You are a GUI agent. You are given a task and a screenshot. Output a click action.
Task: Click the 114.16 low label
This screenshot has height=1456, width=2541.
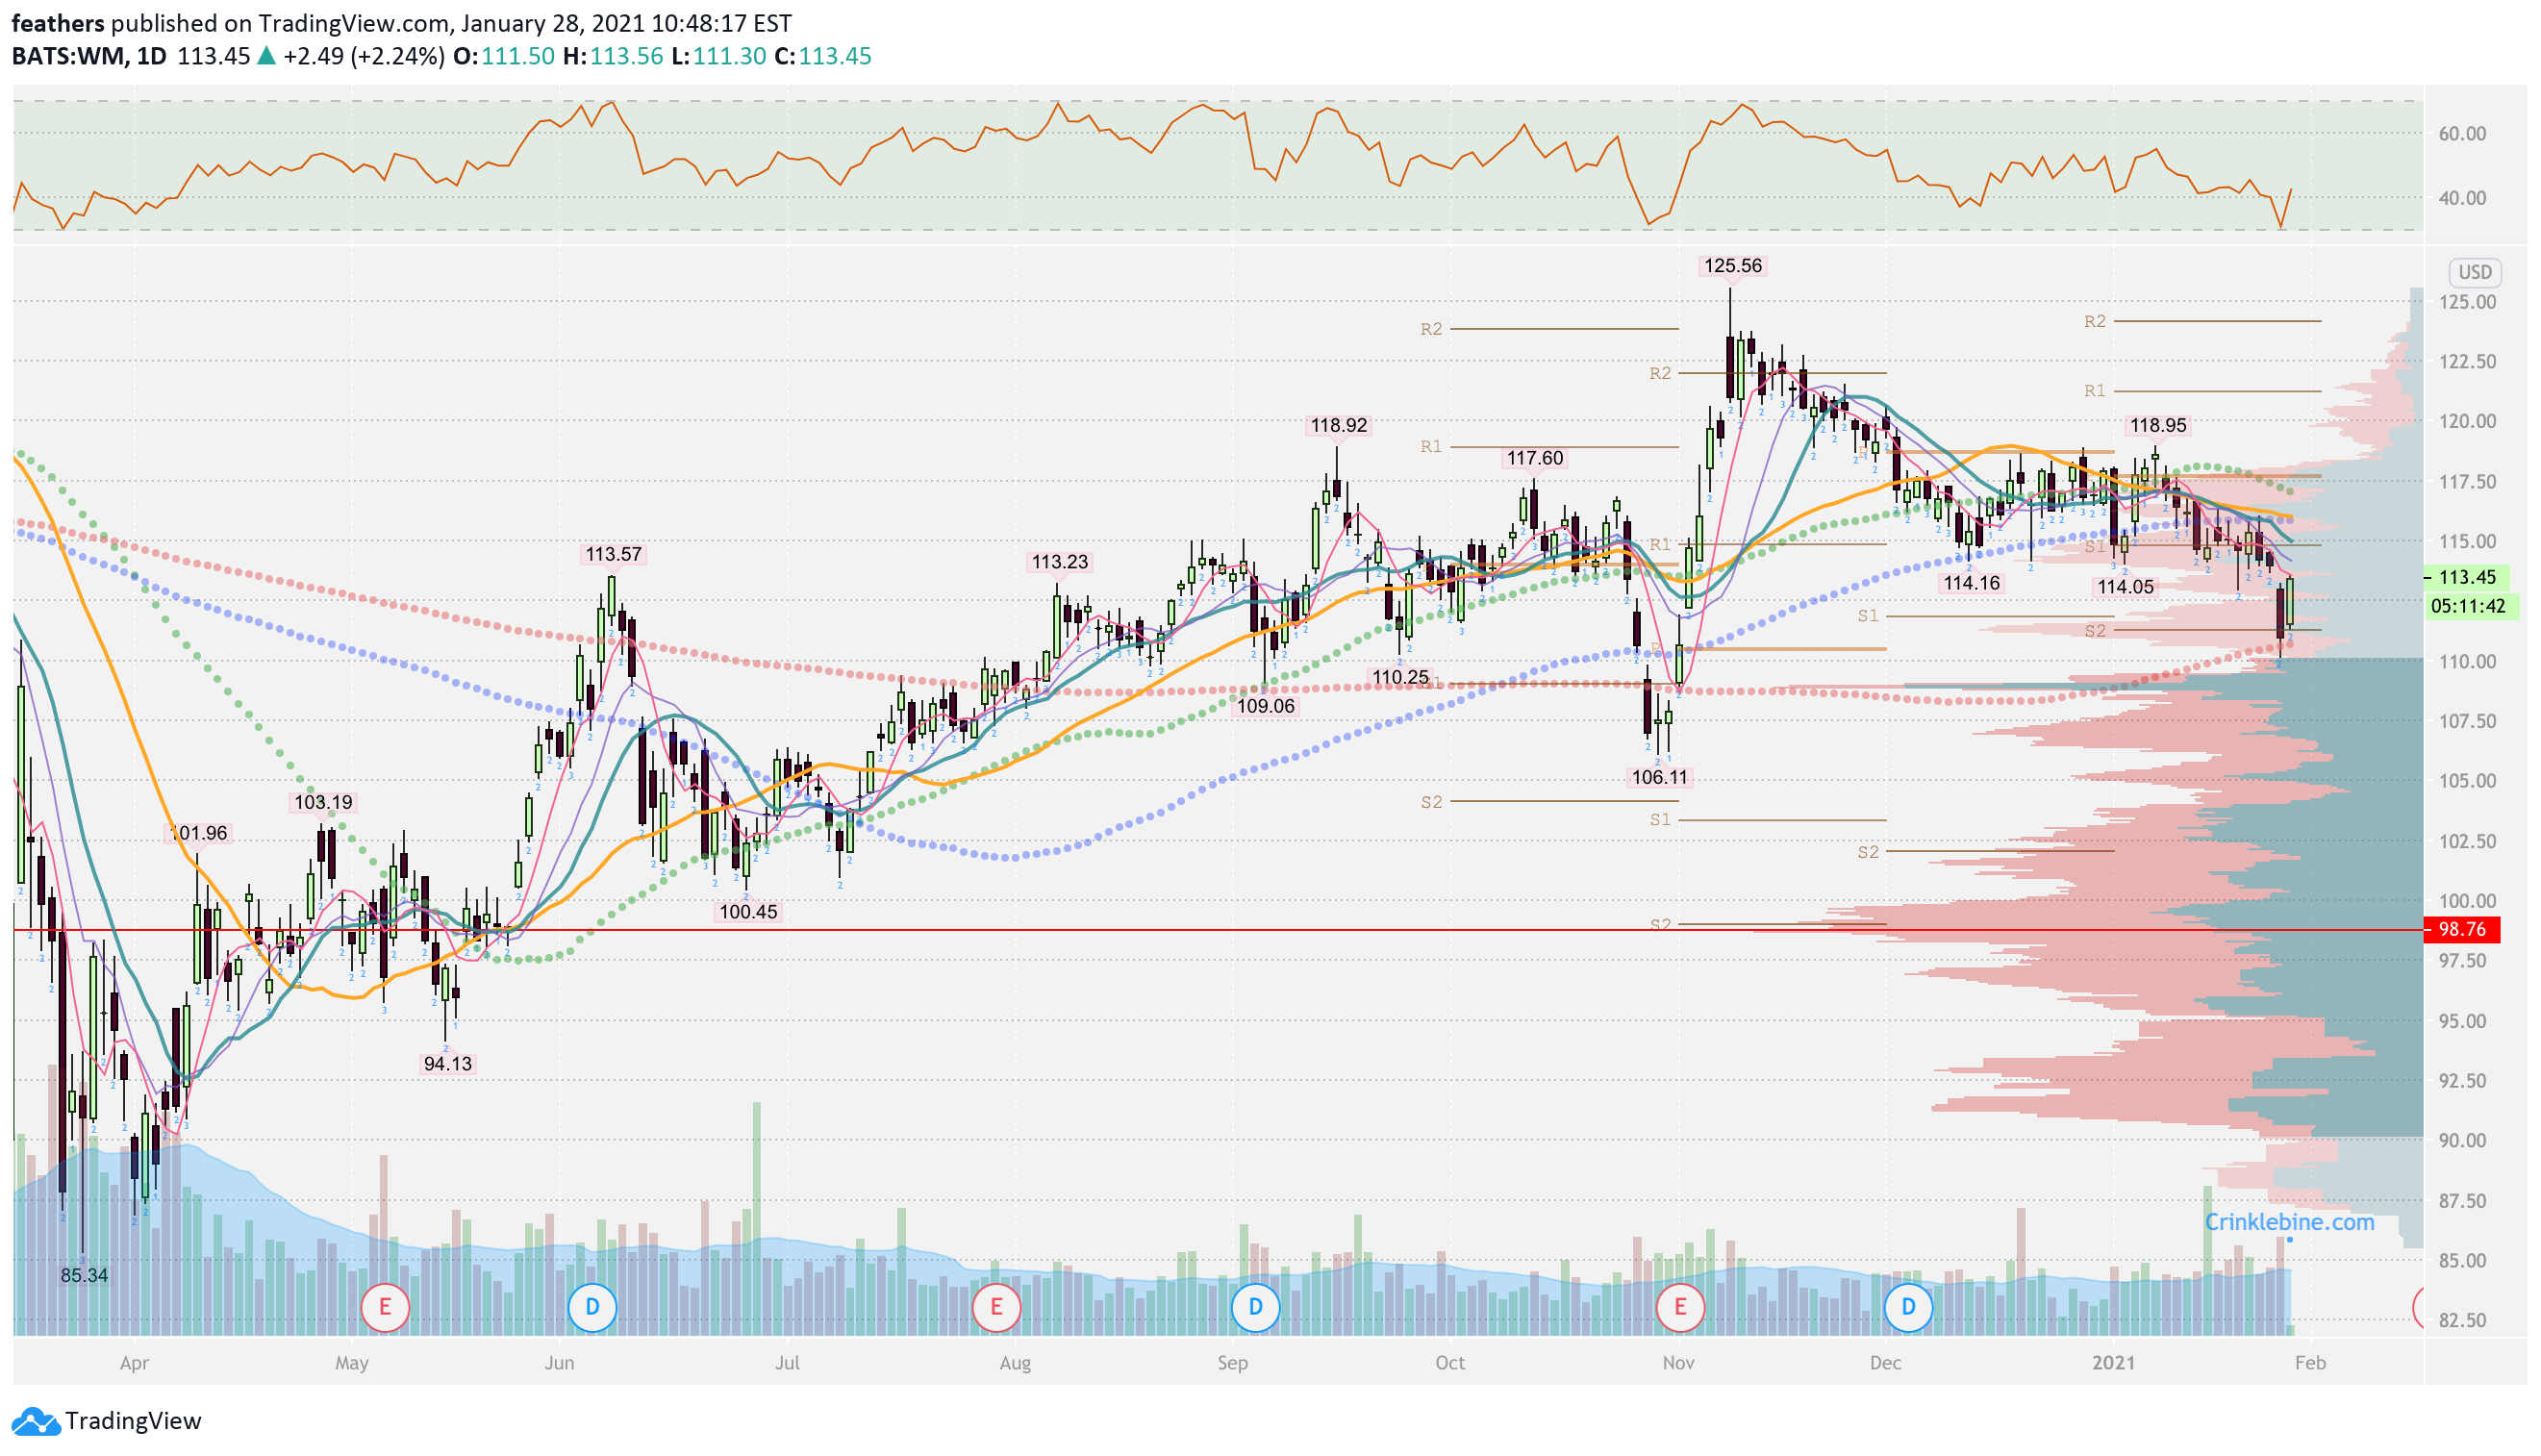1972,583
